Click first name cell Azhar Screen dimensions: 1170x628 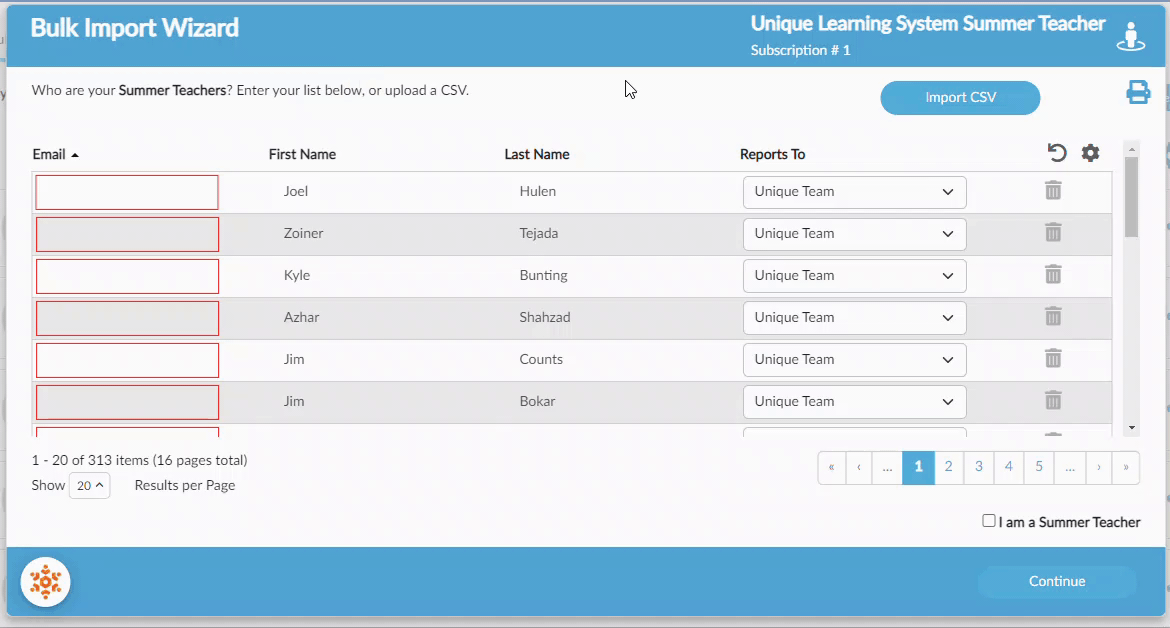(301, 317)
